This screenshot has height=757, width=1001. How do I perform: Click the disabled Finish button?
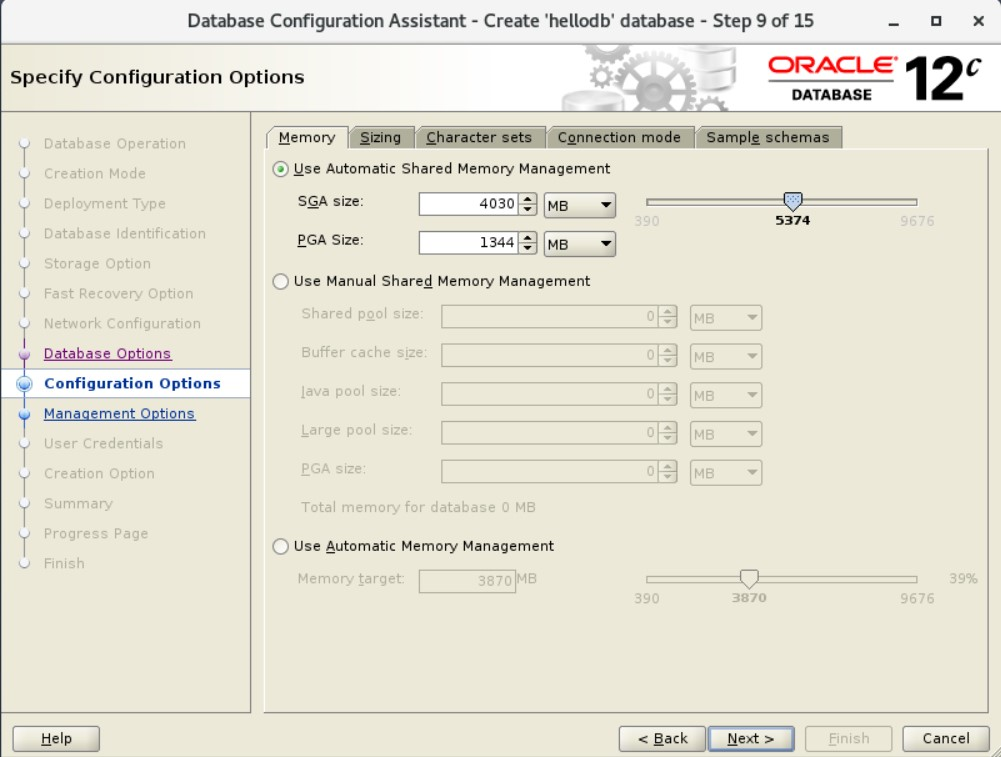(848, 738)
